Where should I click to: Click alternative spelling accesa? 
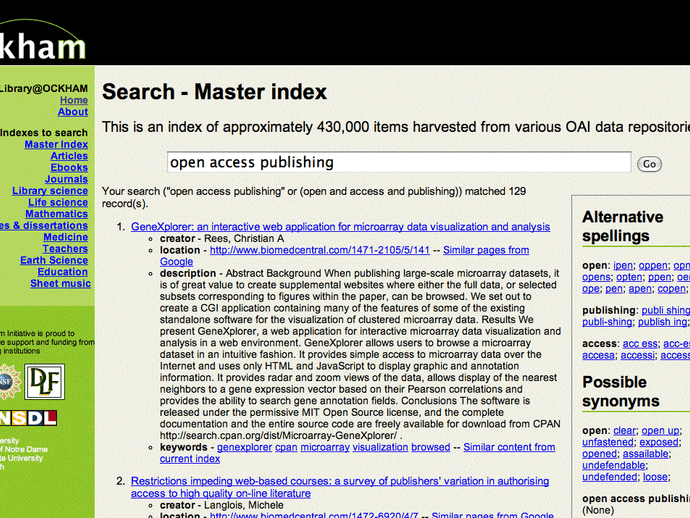point(598,355)
